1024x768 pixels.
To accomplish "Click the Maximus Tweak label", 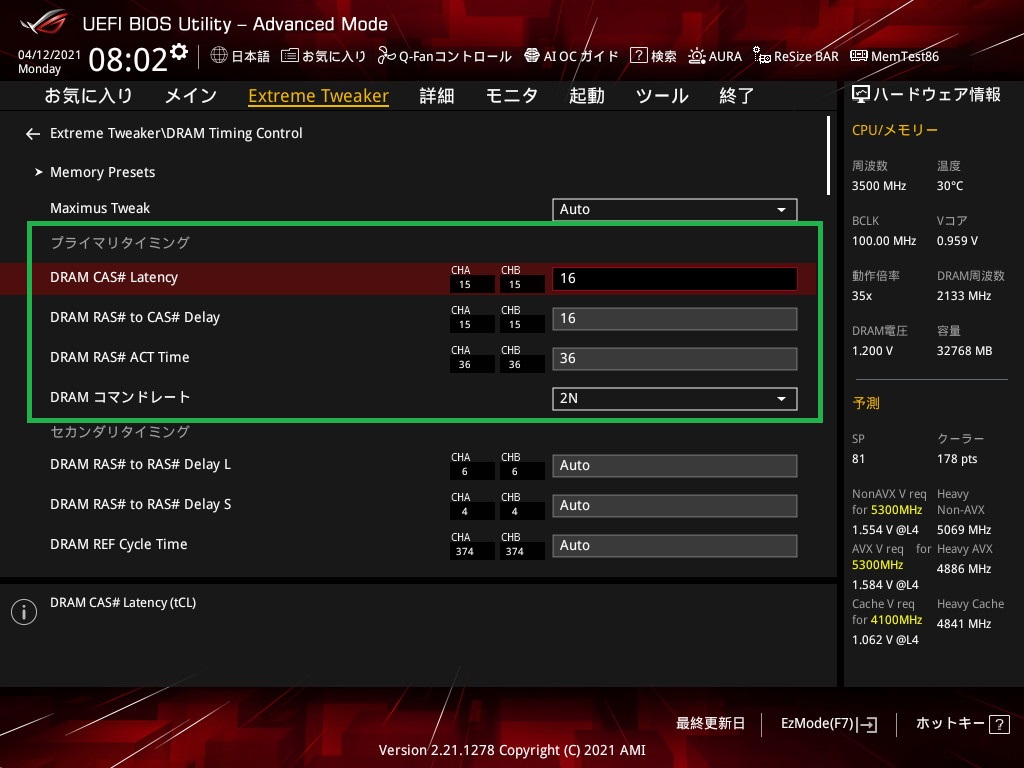I will coord(100,208).
